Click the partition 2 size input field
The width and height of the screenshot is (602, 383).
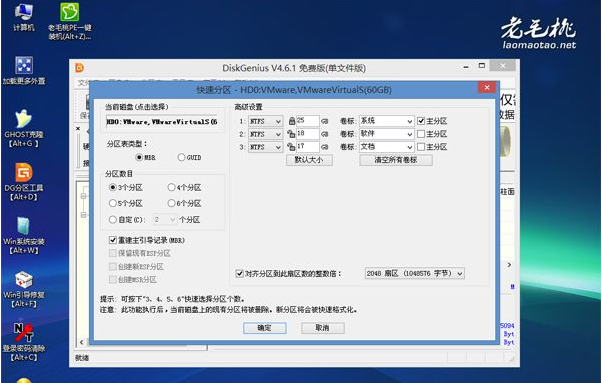308,134
